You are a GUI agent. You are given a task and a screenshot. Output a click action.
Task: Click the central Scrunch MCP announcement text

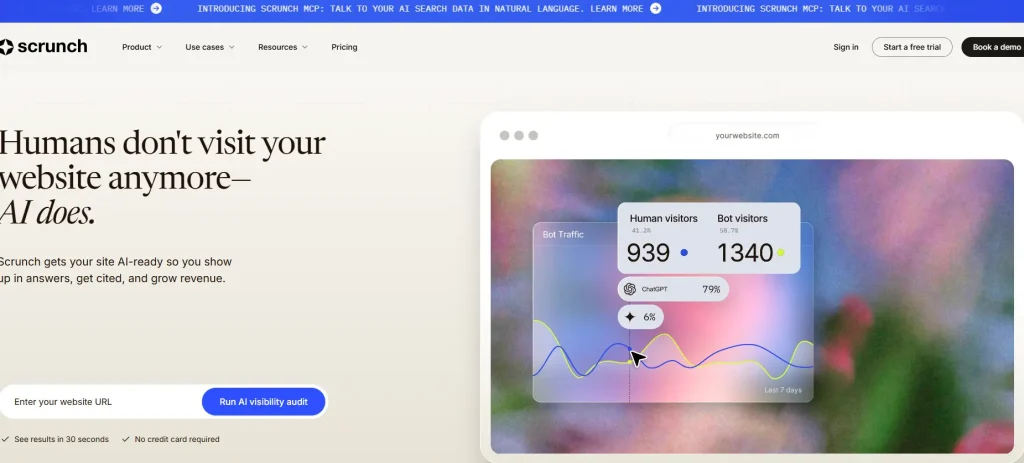tap(419, 8)
